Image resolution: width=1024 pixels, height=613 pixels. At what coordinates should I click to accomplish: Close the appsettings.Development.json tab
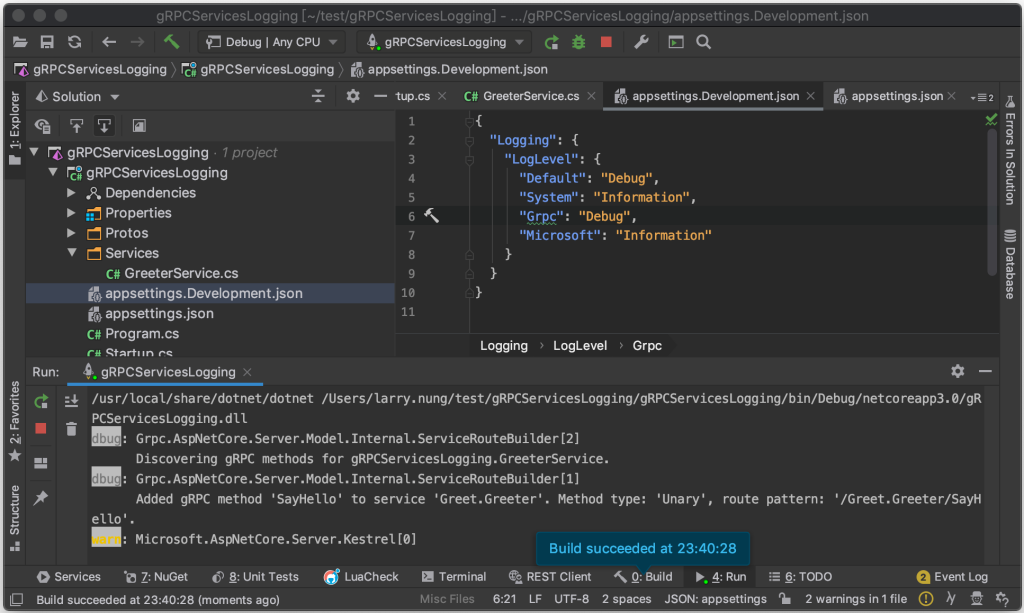[810, 96]
